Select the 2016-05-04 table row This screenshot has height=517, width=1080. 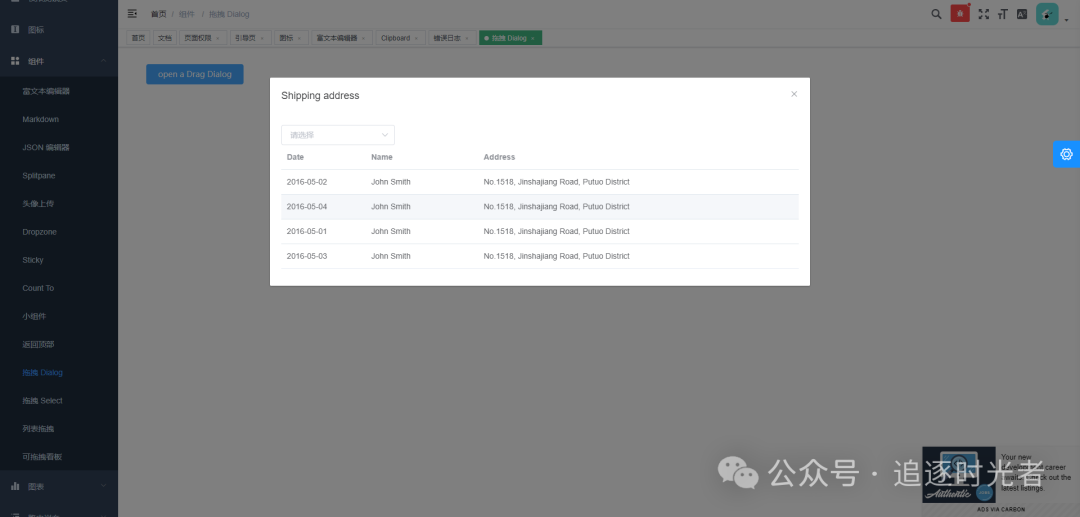pyautogui.click(x=540, y=207)
